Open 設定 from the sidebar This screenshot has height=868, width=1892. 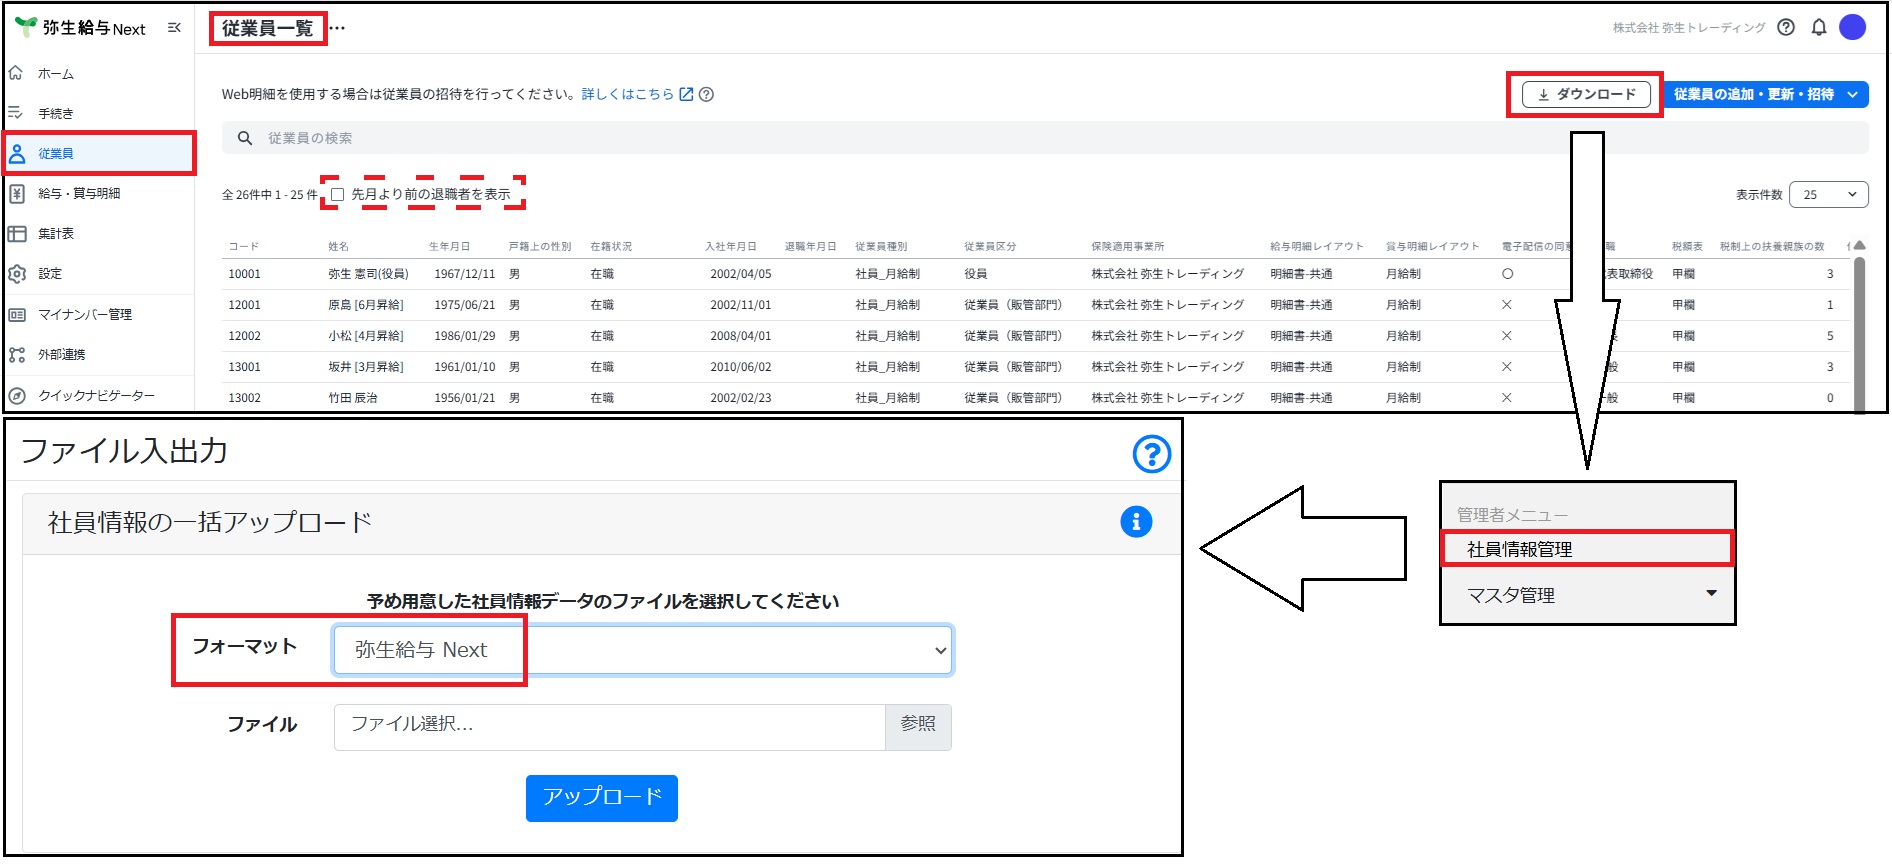[x=50, y=273]
